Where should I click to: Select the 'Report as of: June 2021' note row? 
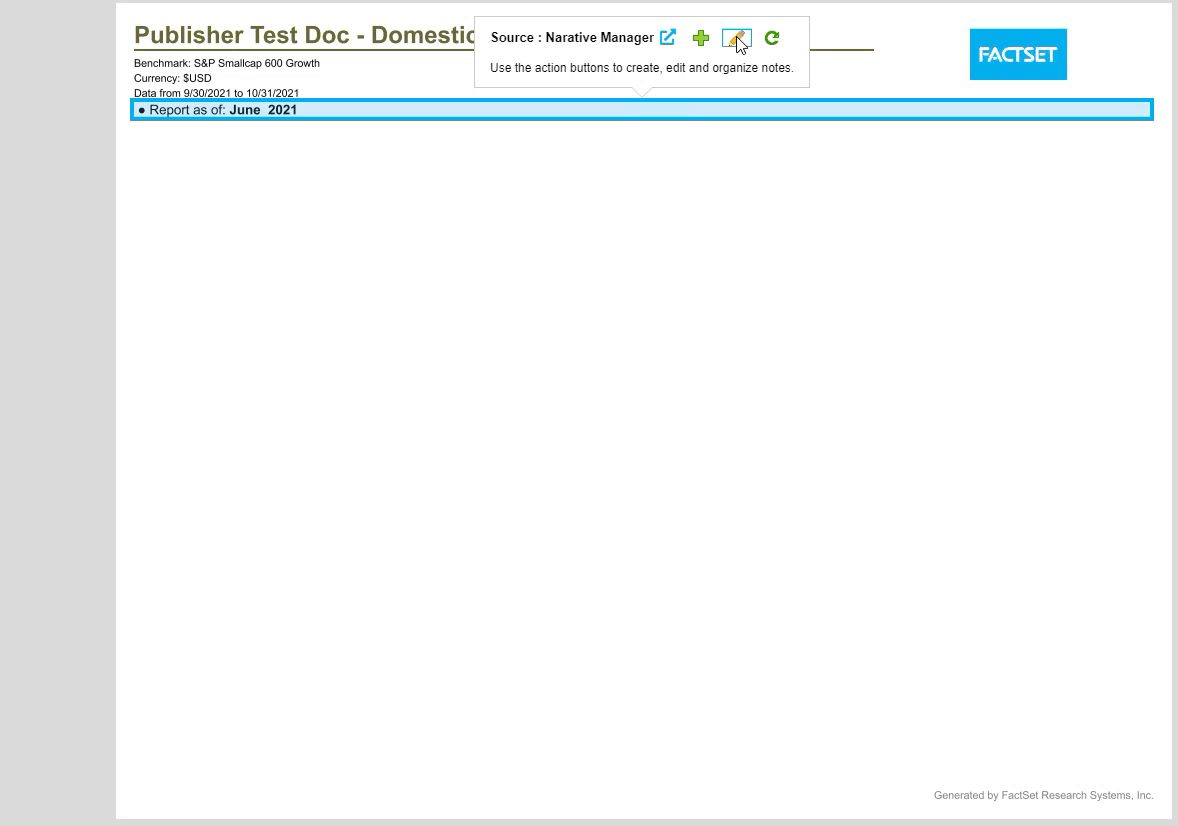coord(642,110)
